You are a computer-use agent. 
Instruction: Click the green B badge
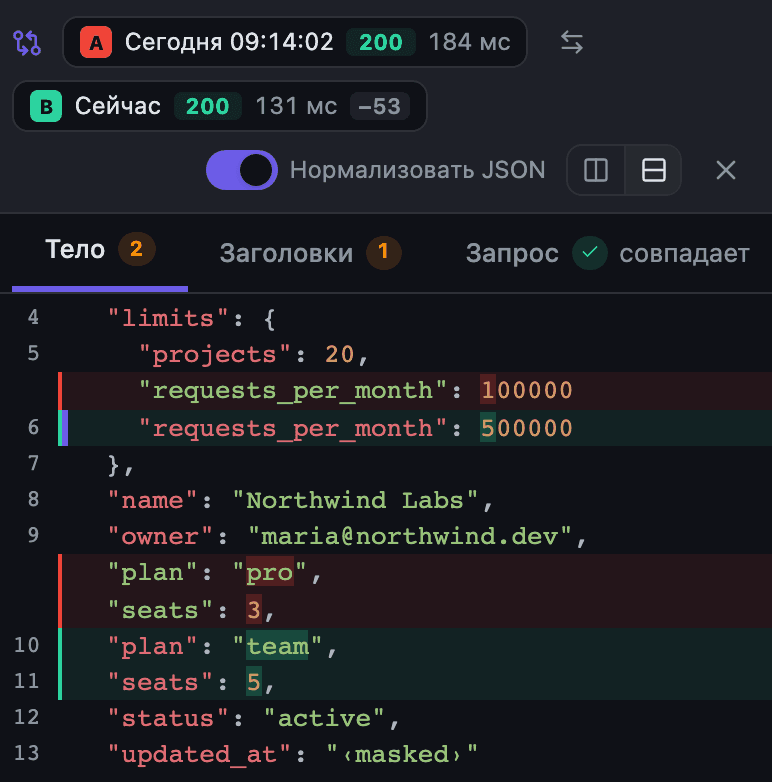pyautogui.click(x=46, y=106)
